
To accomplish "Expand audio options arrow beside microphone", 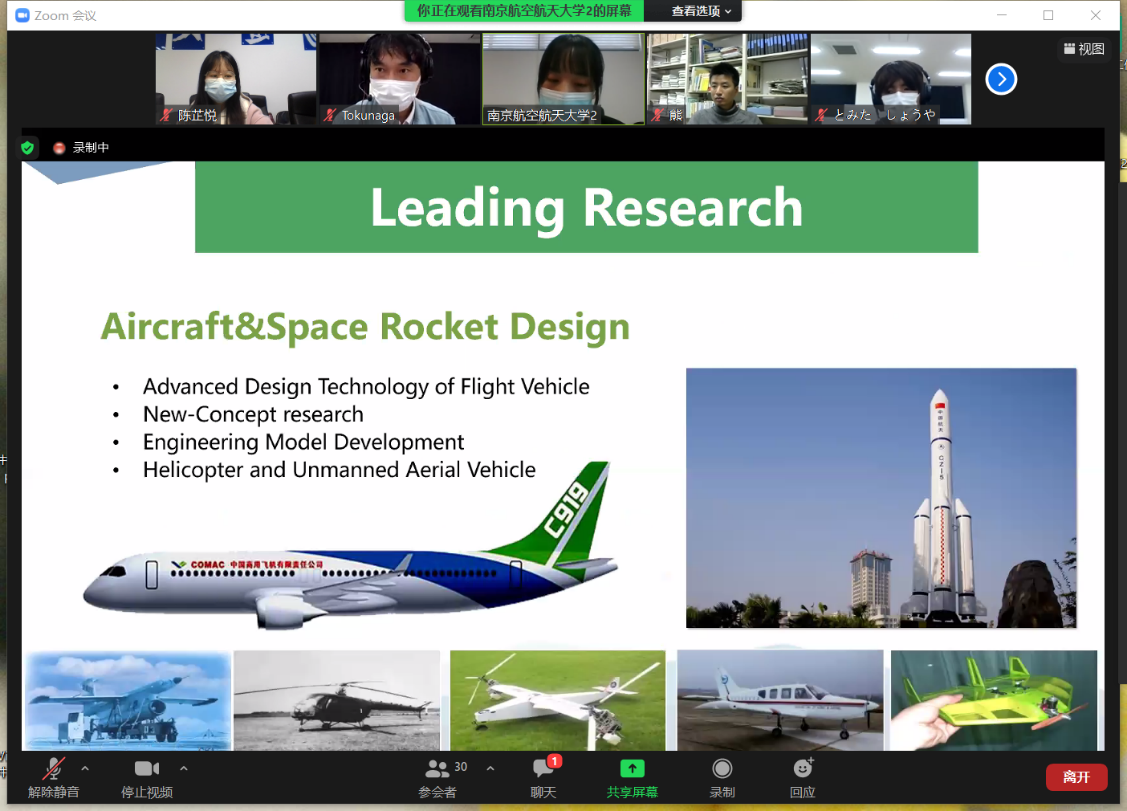I will click(x=85, y=768).
